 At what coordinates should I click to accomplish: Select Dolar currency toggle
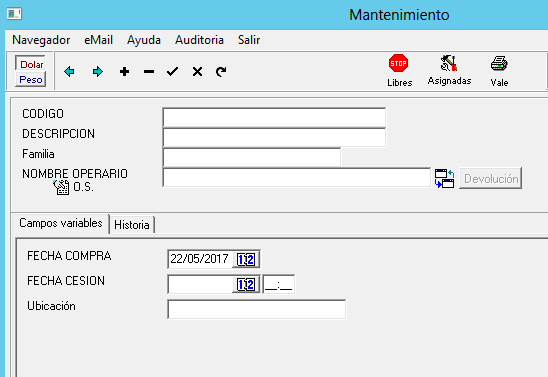[x=31, y=64]
